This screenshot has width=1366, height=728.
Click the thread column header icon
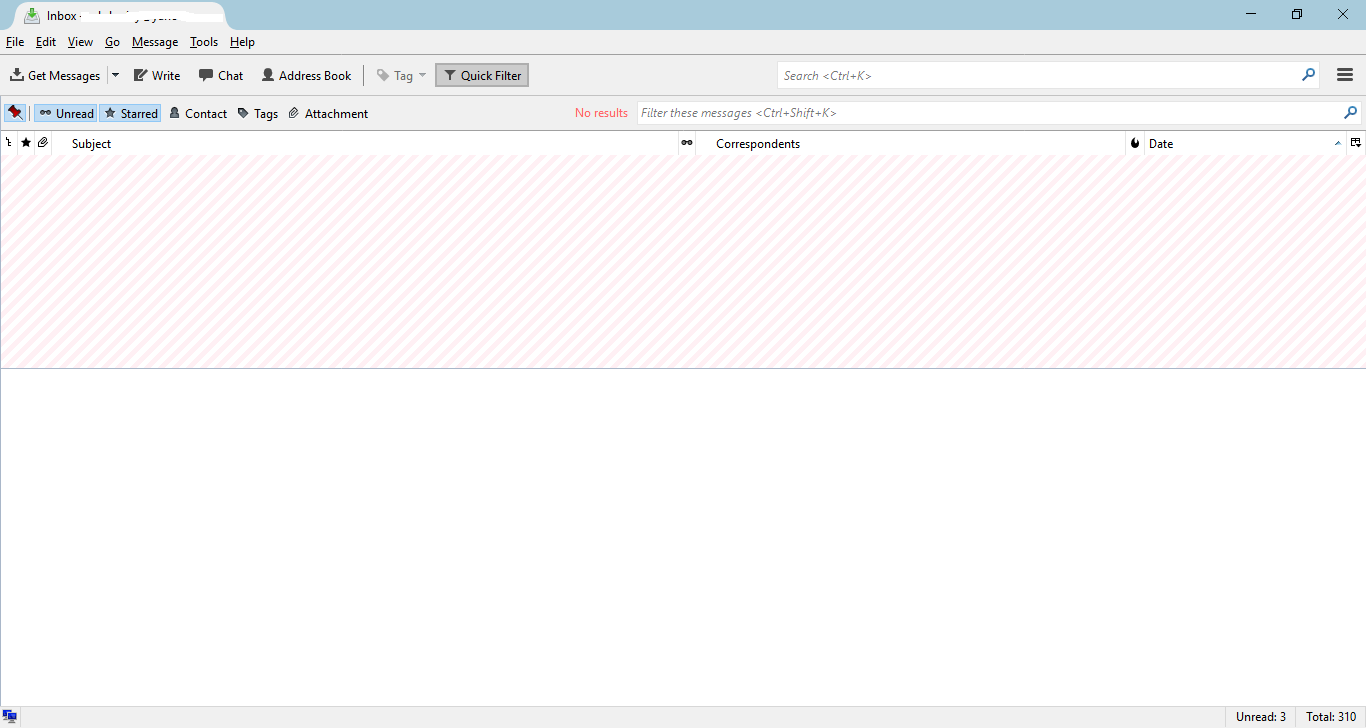(9, 143)
